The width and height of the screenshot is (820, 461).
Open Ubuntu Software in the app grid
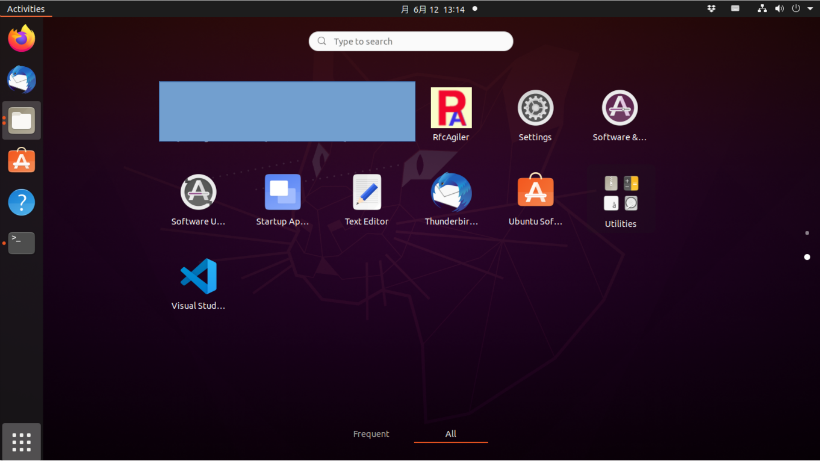pyautogui.click(x=535, y=198)
